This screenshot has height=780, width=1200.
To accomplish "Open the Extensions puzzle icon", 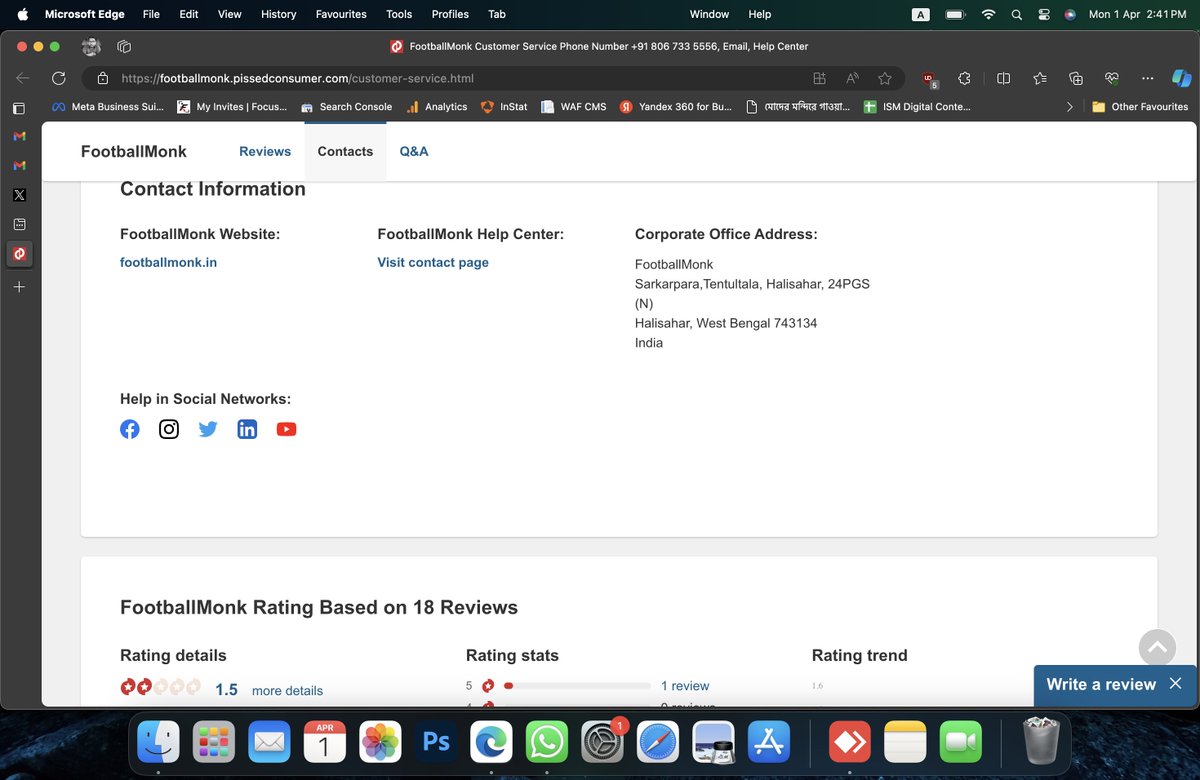I will [964, 78].
